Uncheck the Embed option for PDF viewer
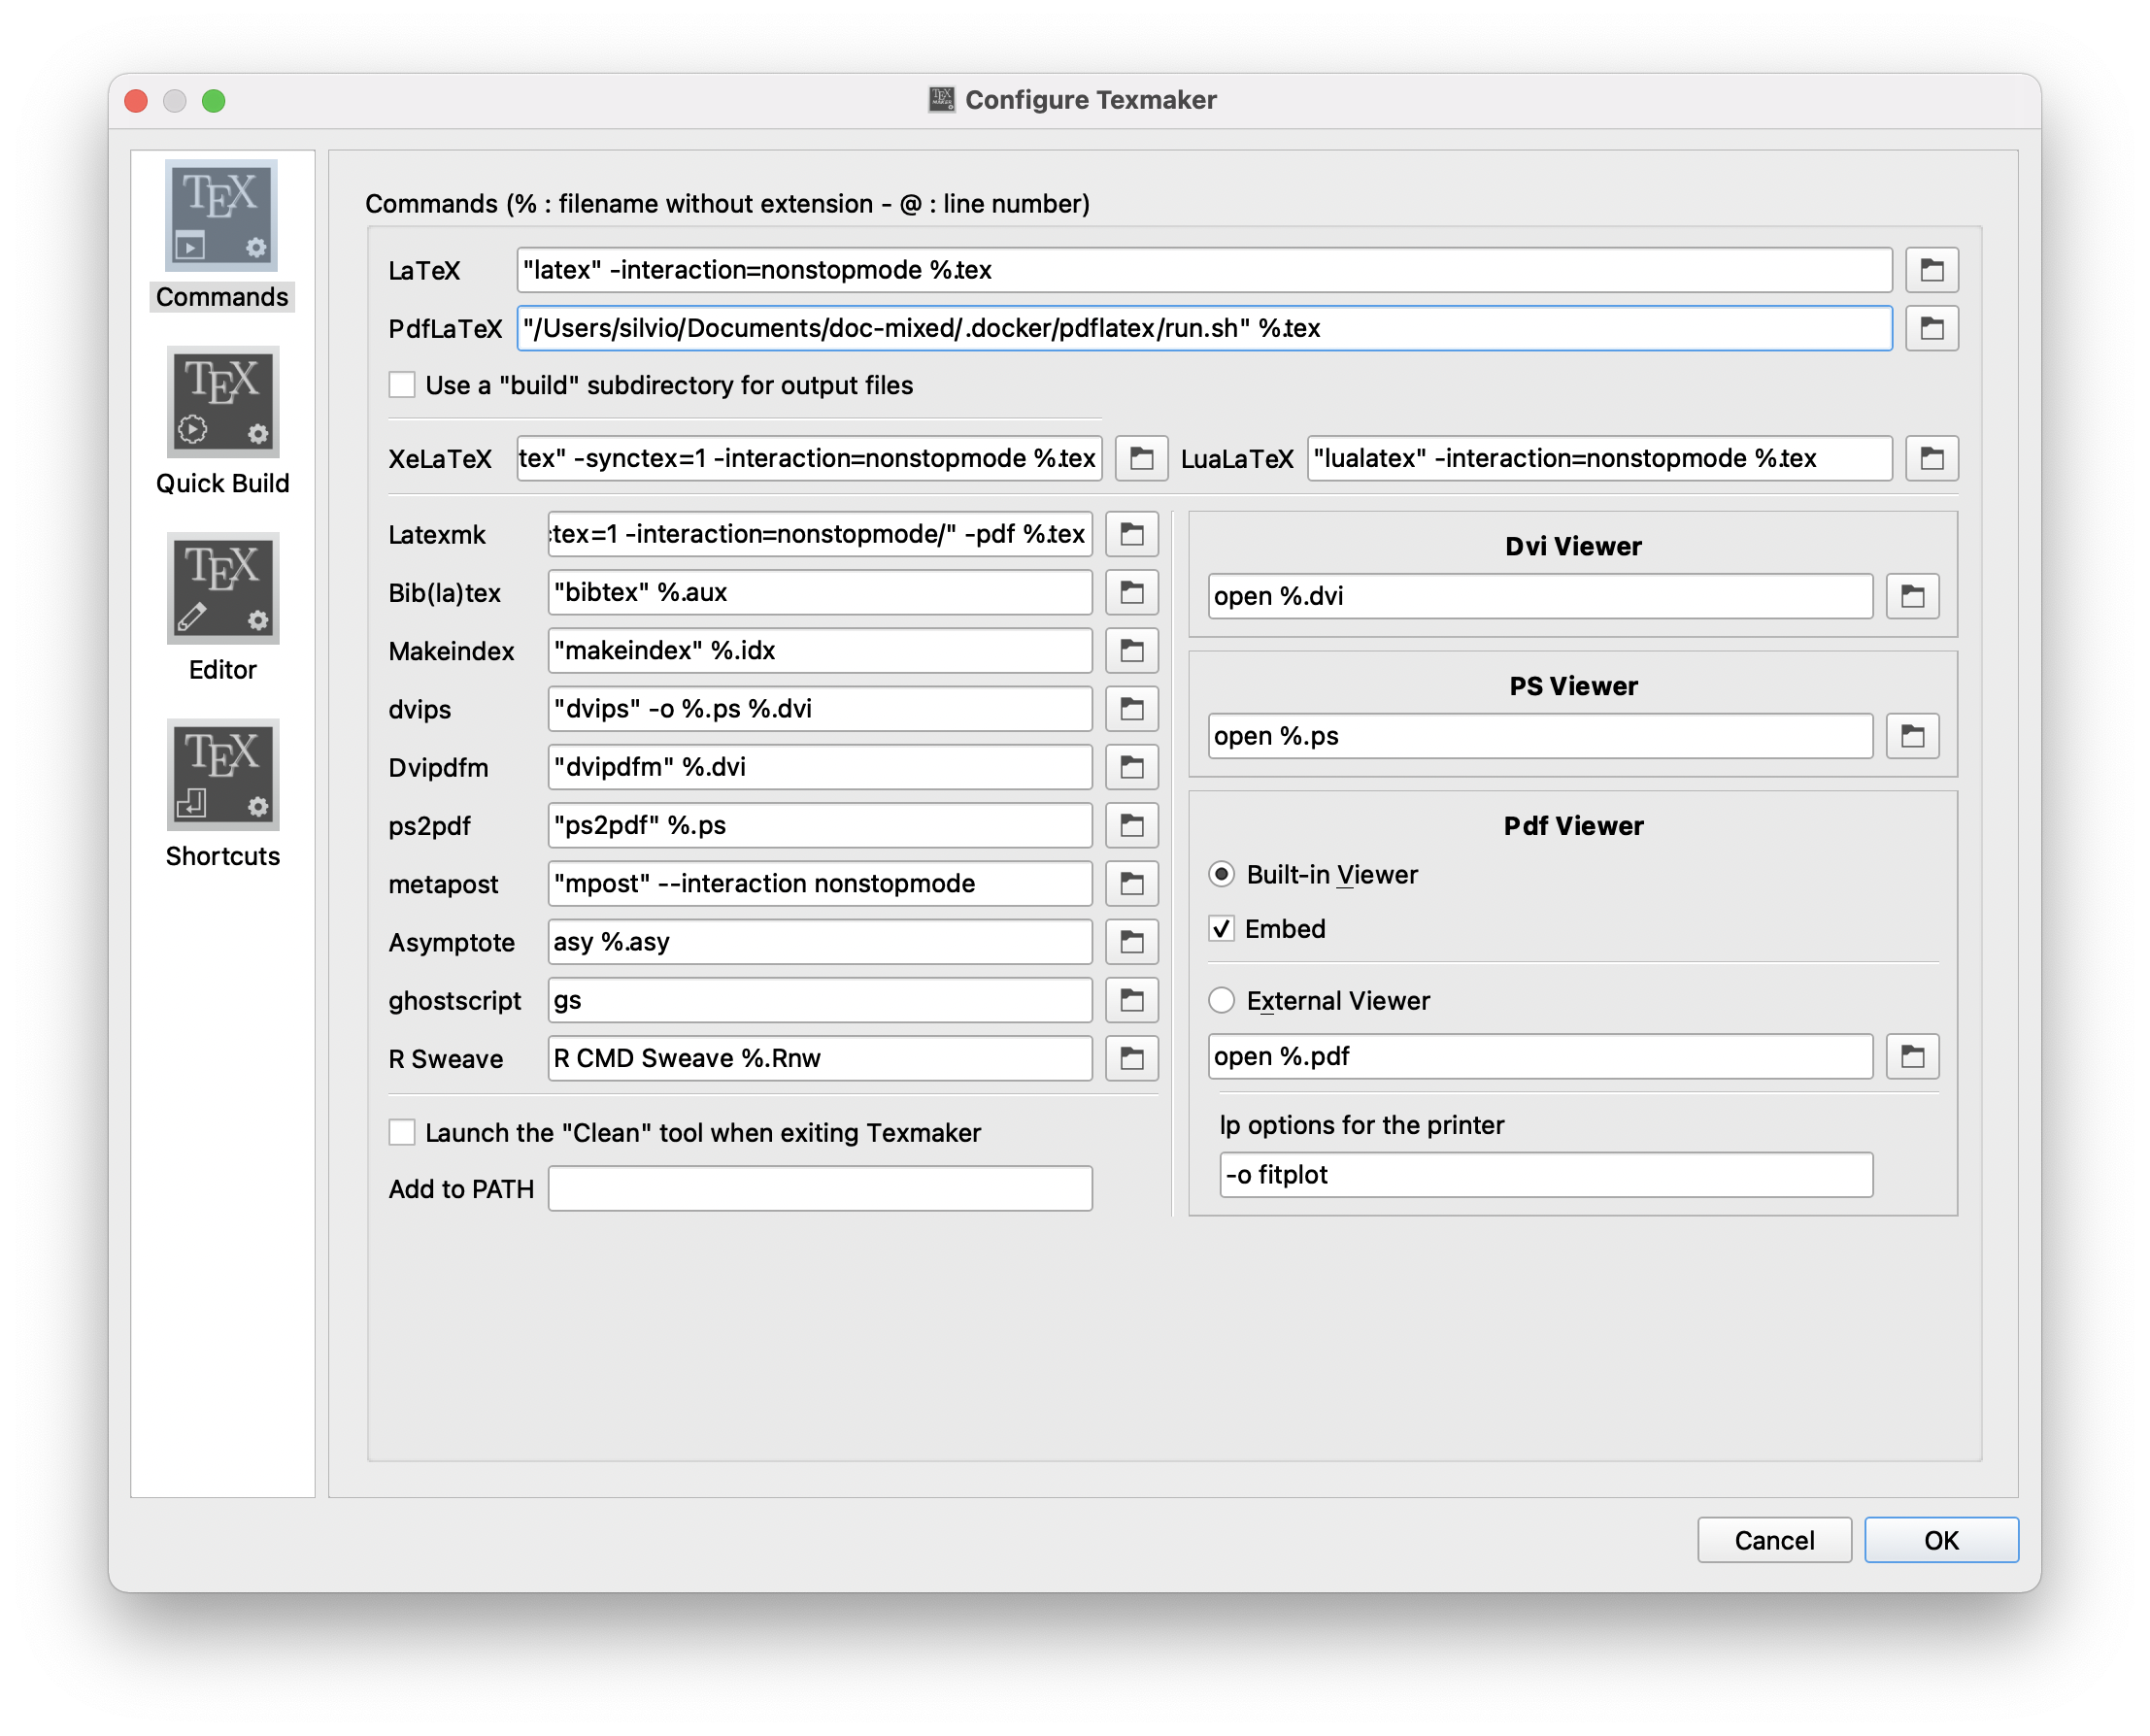Image resolution: width=2150 pixels, height=1736 pixels. [x=1222, y=929]
